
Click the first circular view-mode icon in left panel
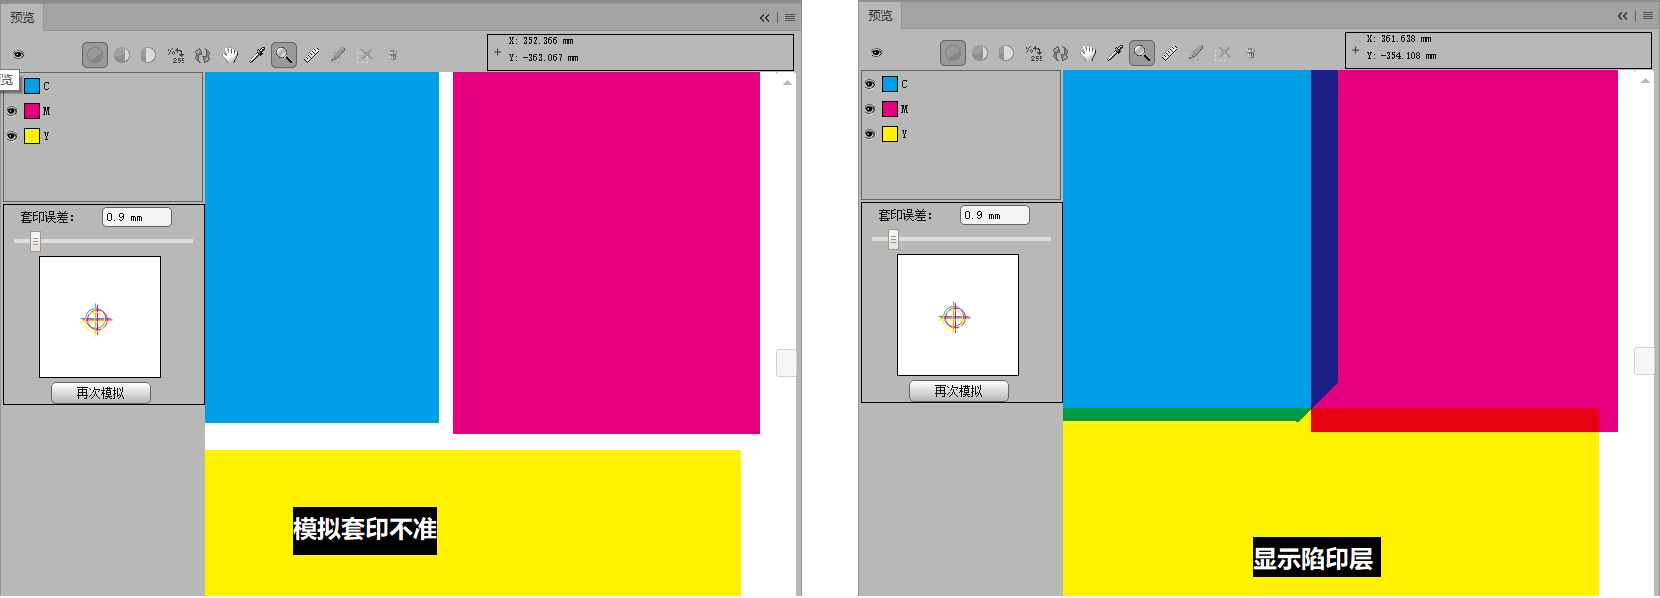click(95, 55)
